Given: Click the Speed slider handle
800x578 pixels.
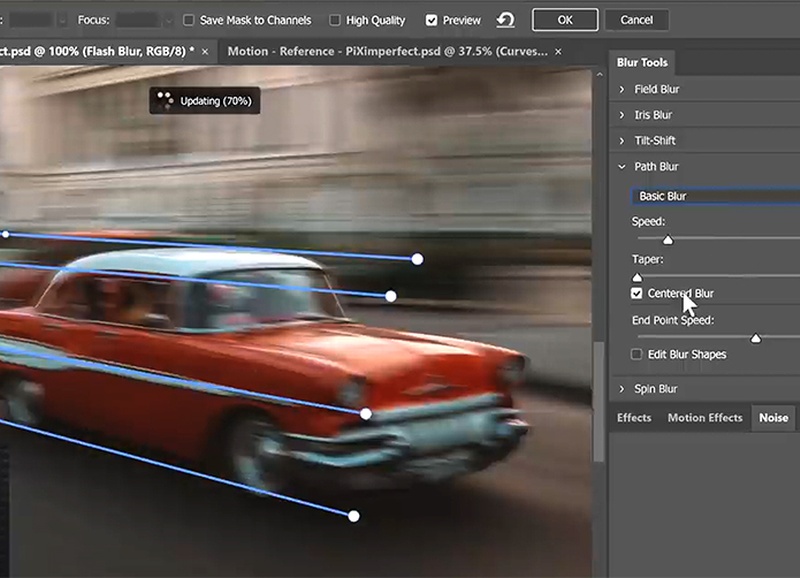Looking at the screenshot, I should click(x=669, y=239).
